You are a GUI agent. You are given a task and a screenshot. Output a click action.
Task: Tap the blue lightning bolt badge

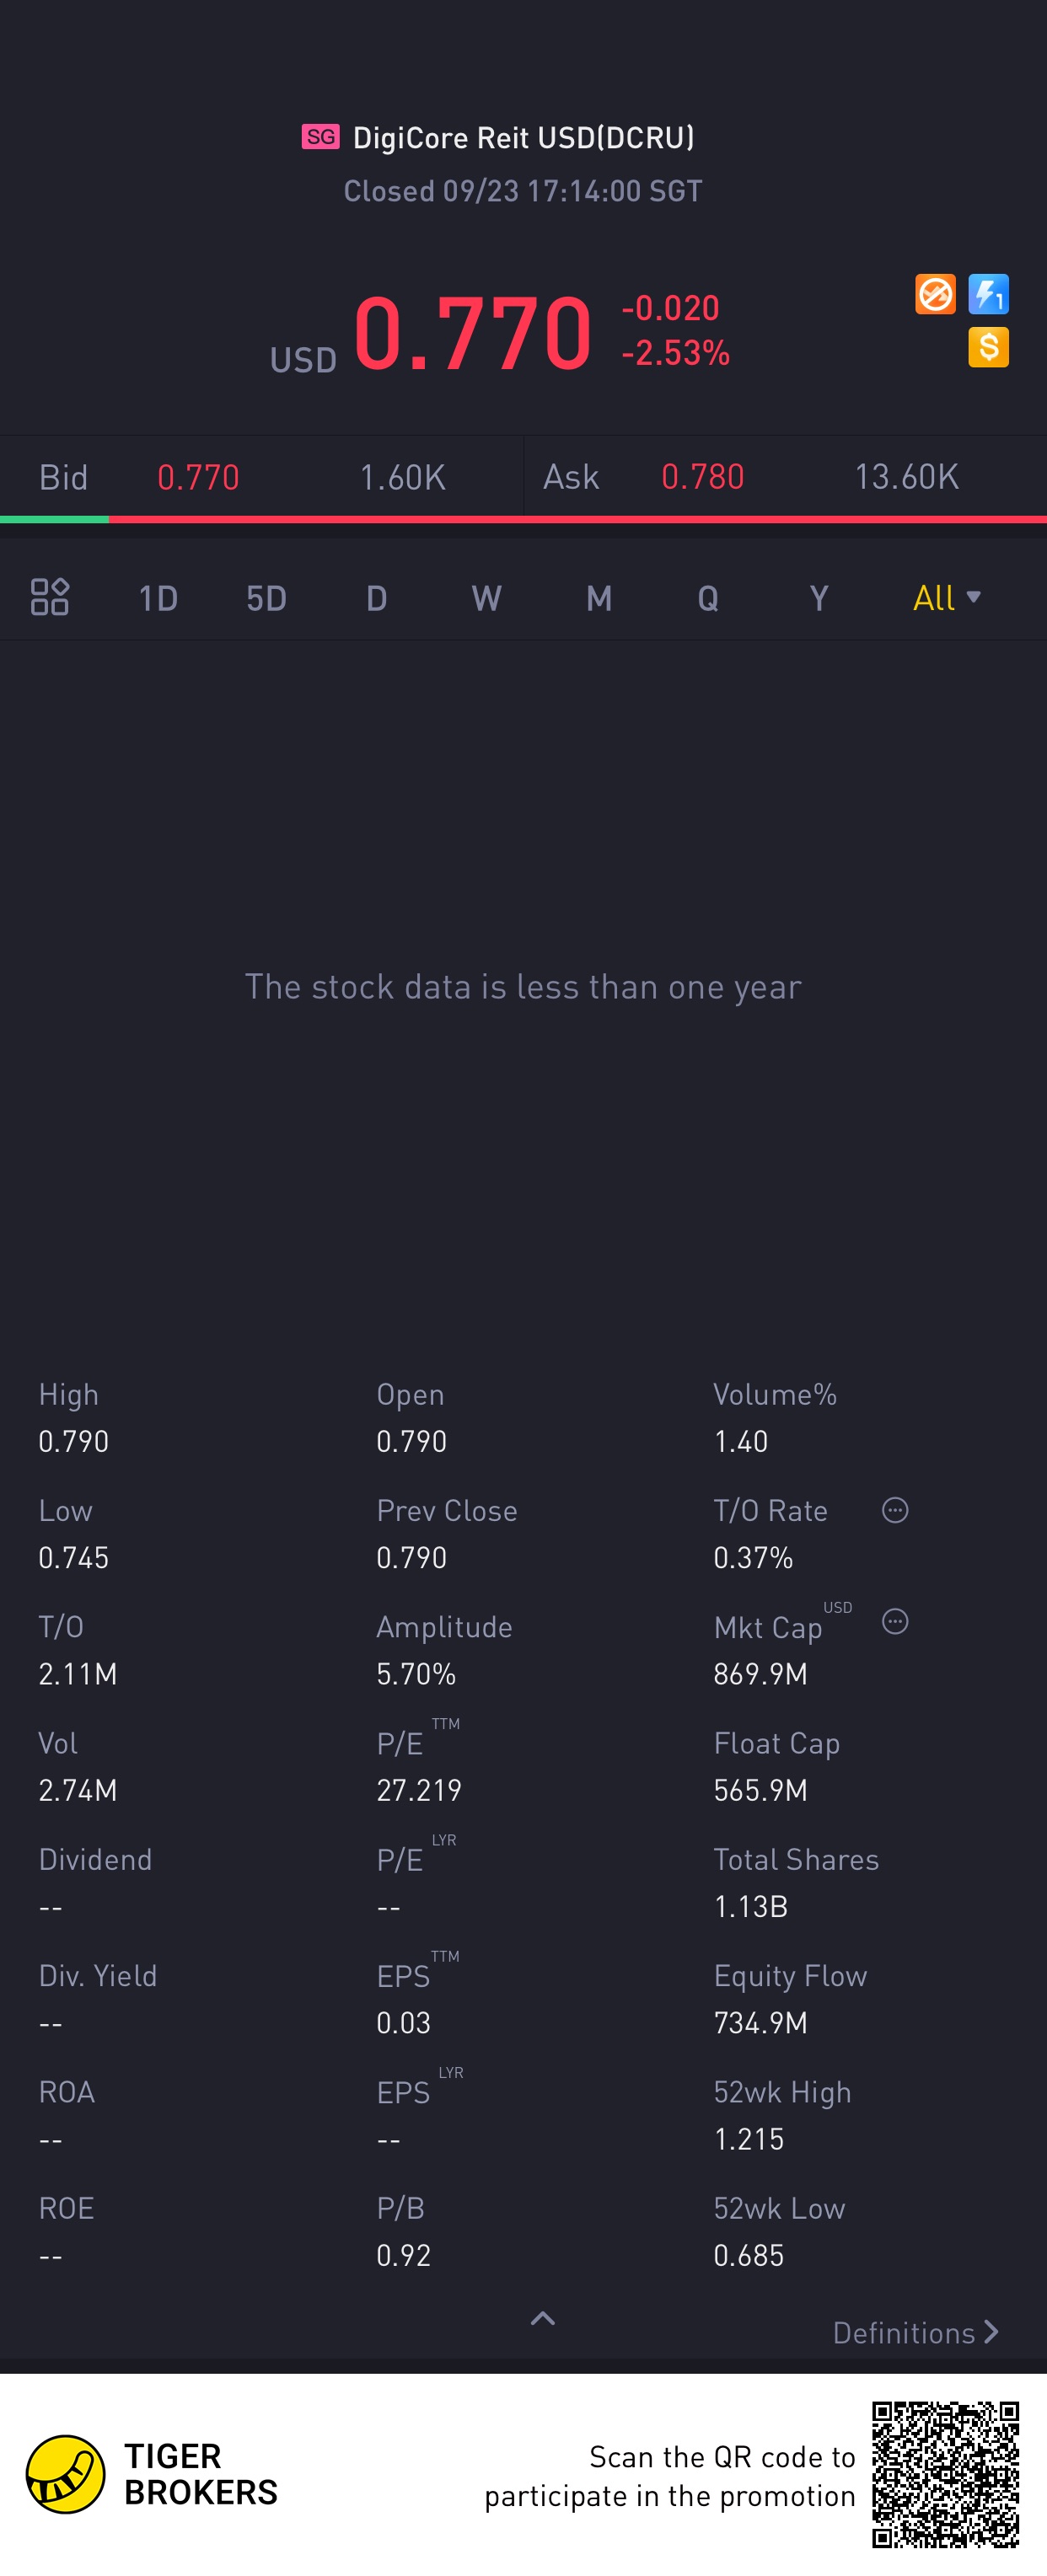(x=988, y=295)
